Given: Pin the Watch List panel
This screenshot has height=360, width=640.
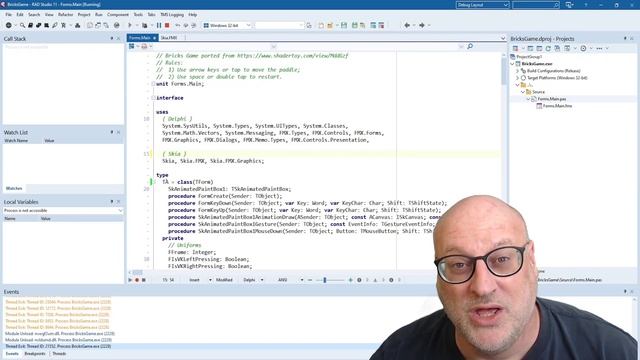Looking at the screenshot, I should [x=112, y=132].
